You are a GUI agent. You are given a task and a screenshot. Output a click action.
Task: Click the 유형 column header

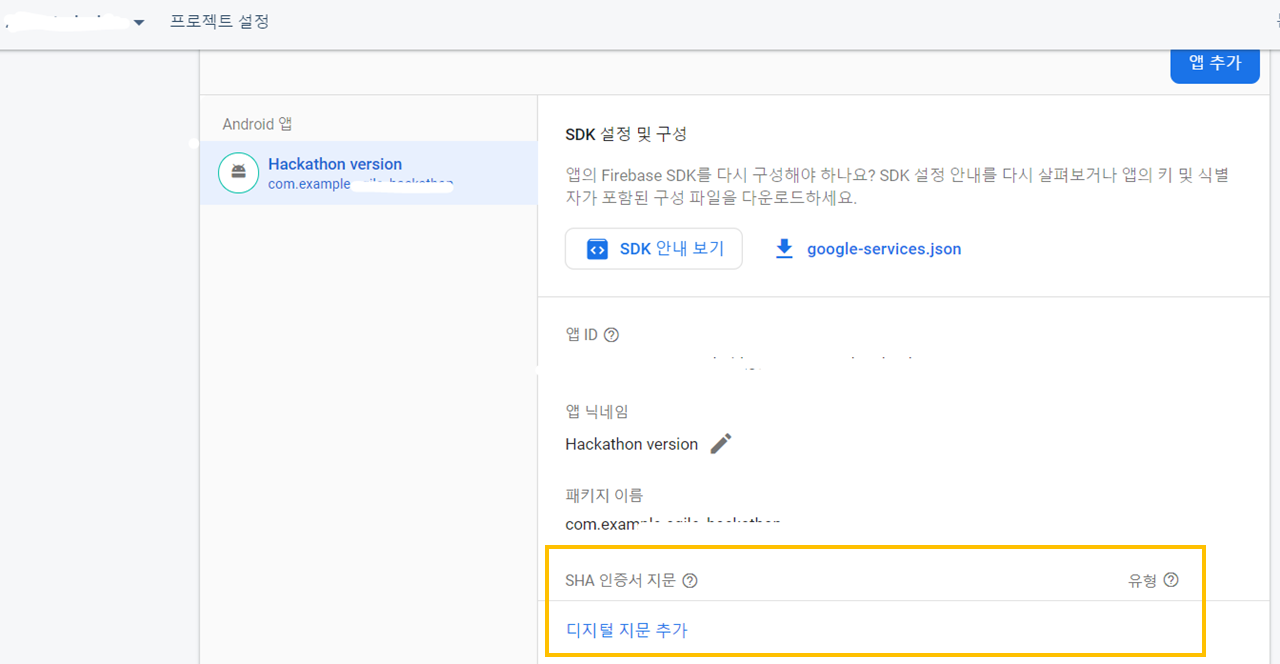click(1142, 581)
